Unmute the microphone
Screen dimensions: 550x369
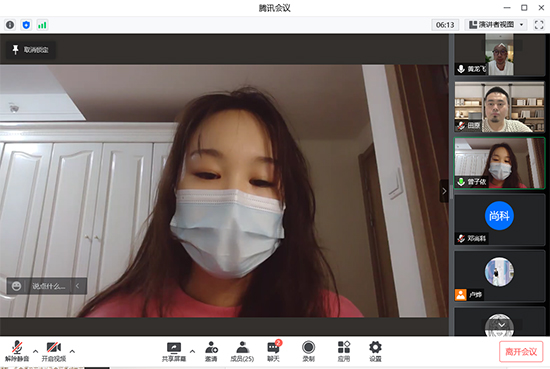(x=17, y=351)
